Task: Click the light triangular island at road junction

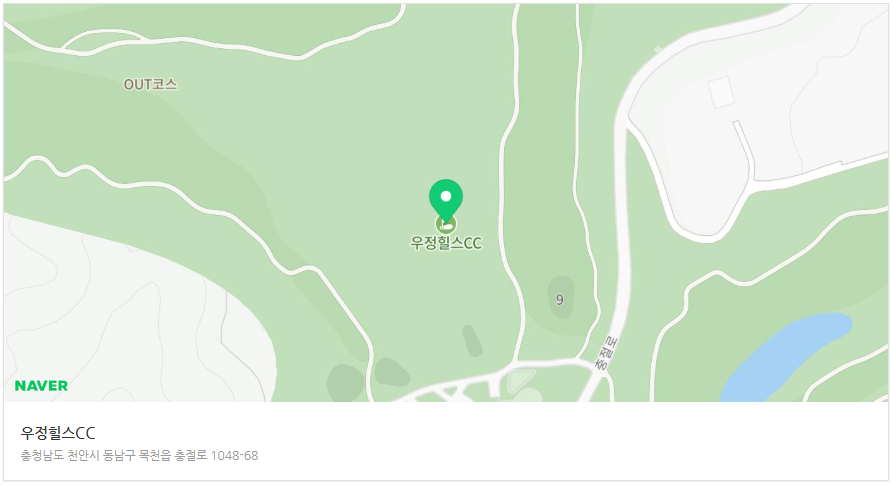Action: coord(519,380)
